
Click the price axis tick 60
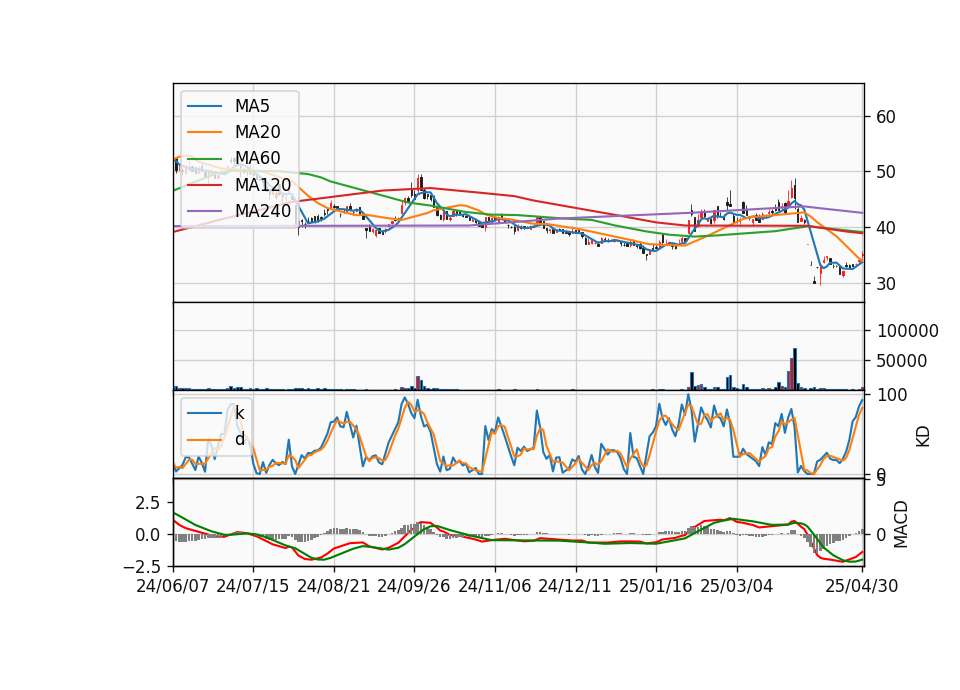[886, 117]
